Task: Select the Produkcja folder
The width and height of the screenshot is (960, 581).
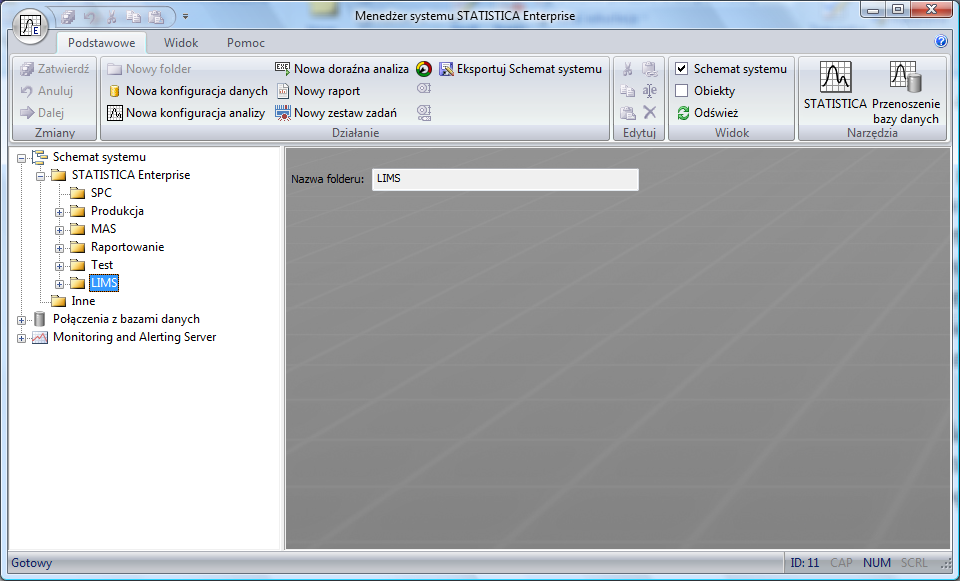Action: coord(117,211)
